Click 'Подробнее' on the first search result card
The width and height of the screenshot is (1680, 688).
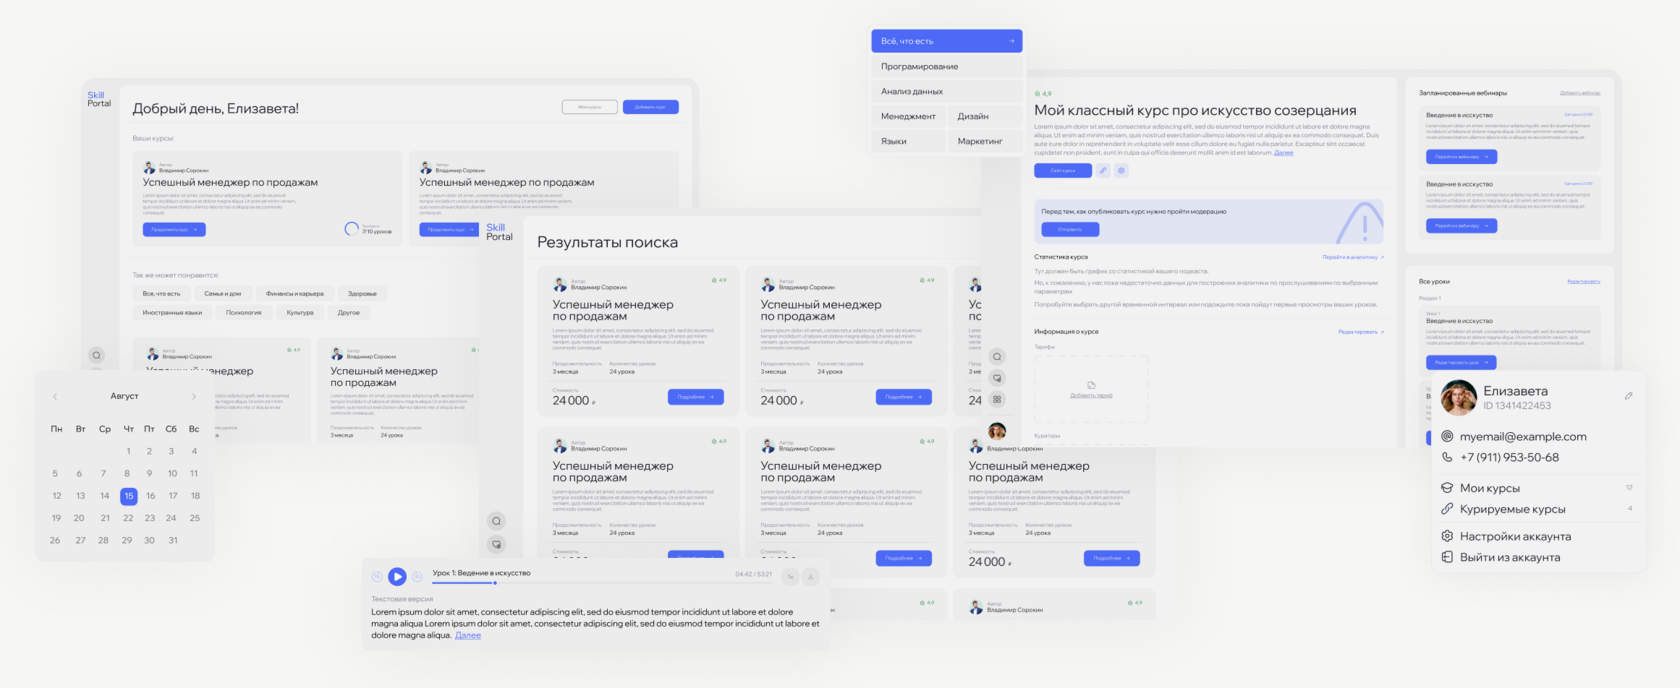[695, 397]
